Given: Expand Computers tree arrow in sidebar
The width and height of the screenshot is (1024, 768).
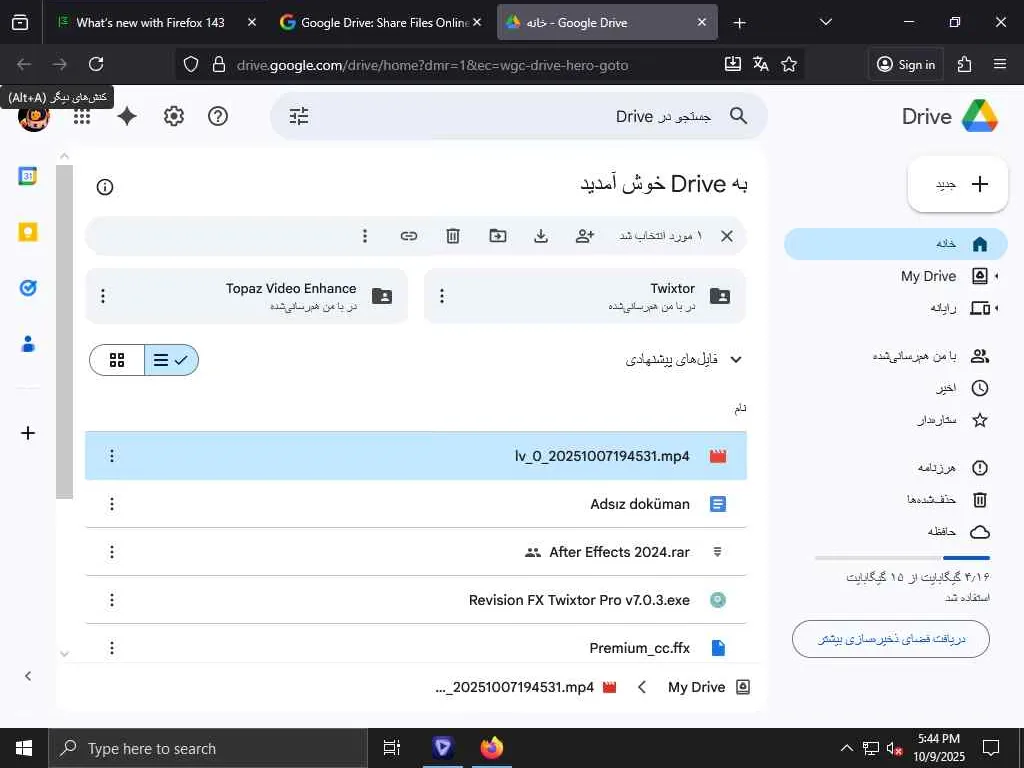Looking at the screenshot, I should pyautogui.click(x=997, y=308).
